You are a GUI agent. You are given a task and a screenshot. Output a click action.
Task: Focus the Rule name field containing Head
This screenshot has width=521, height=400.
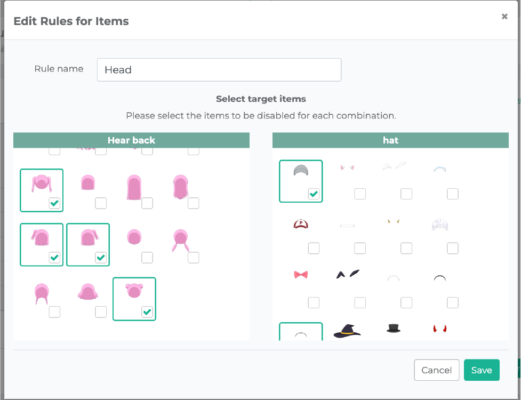point(219,70)
